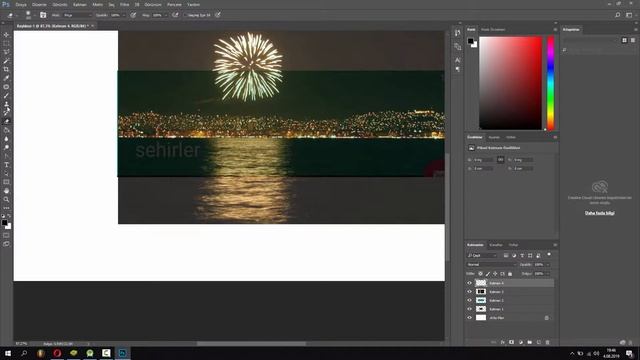This screenshot has height=360, width=640.
Task: Create new layer group
Action: [x=529, y=342]
